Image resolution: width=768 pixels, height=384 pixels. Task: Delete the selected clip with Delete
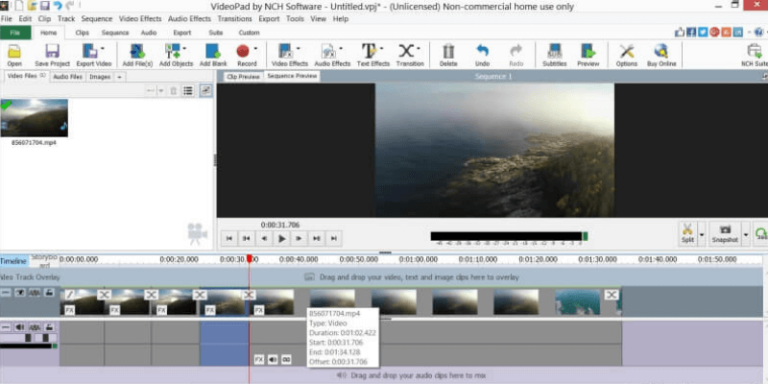coord(448,54)
